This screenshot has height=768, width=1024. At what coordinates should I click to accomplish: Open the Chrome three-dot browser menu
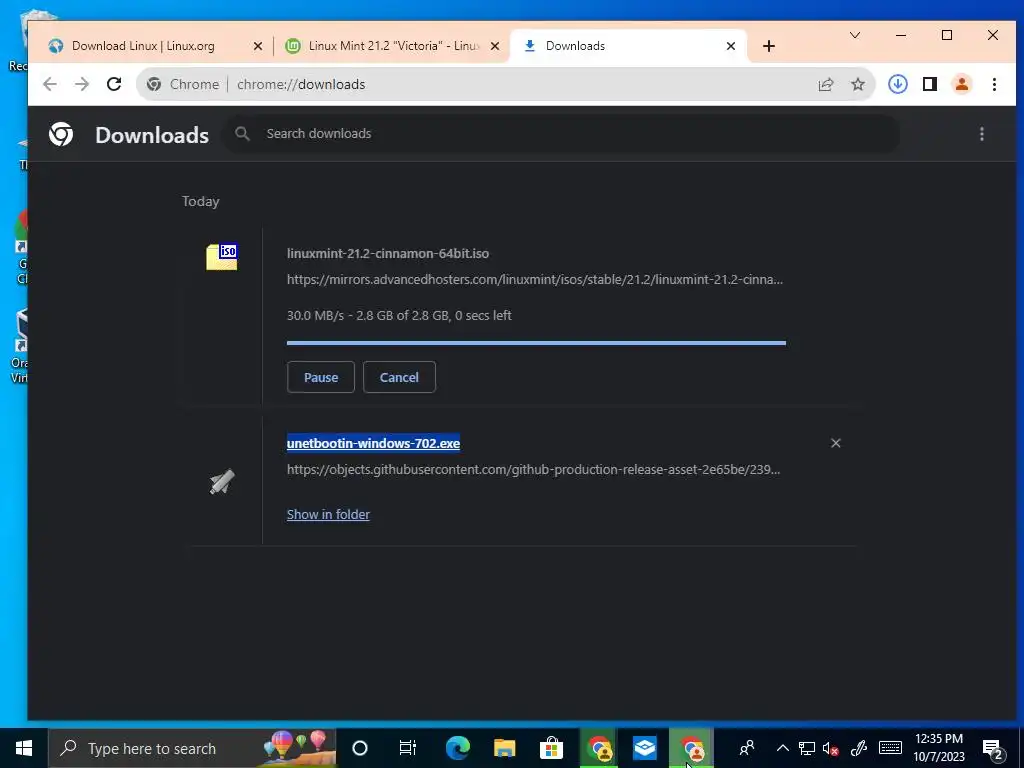coord(994,84)
